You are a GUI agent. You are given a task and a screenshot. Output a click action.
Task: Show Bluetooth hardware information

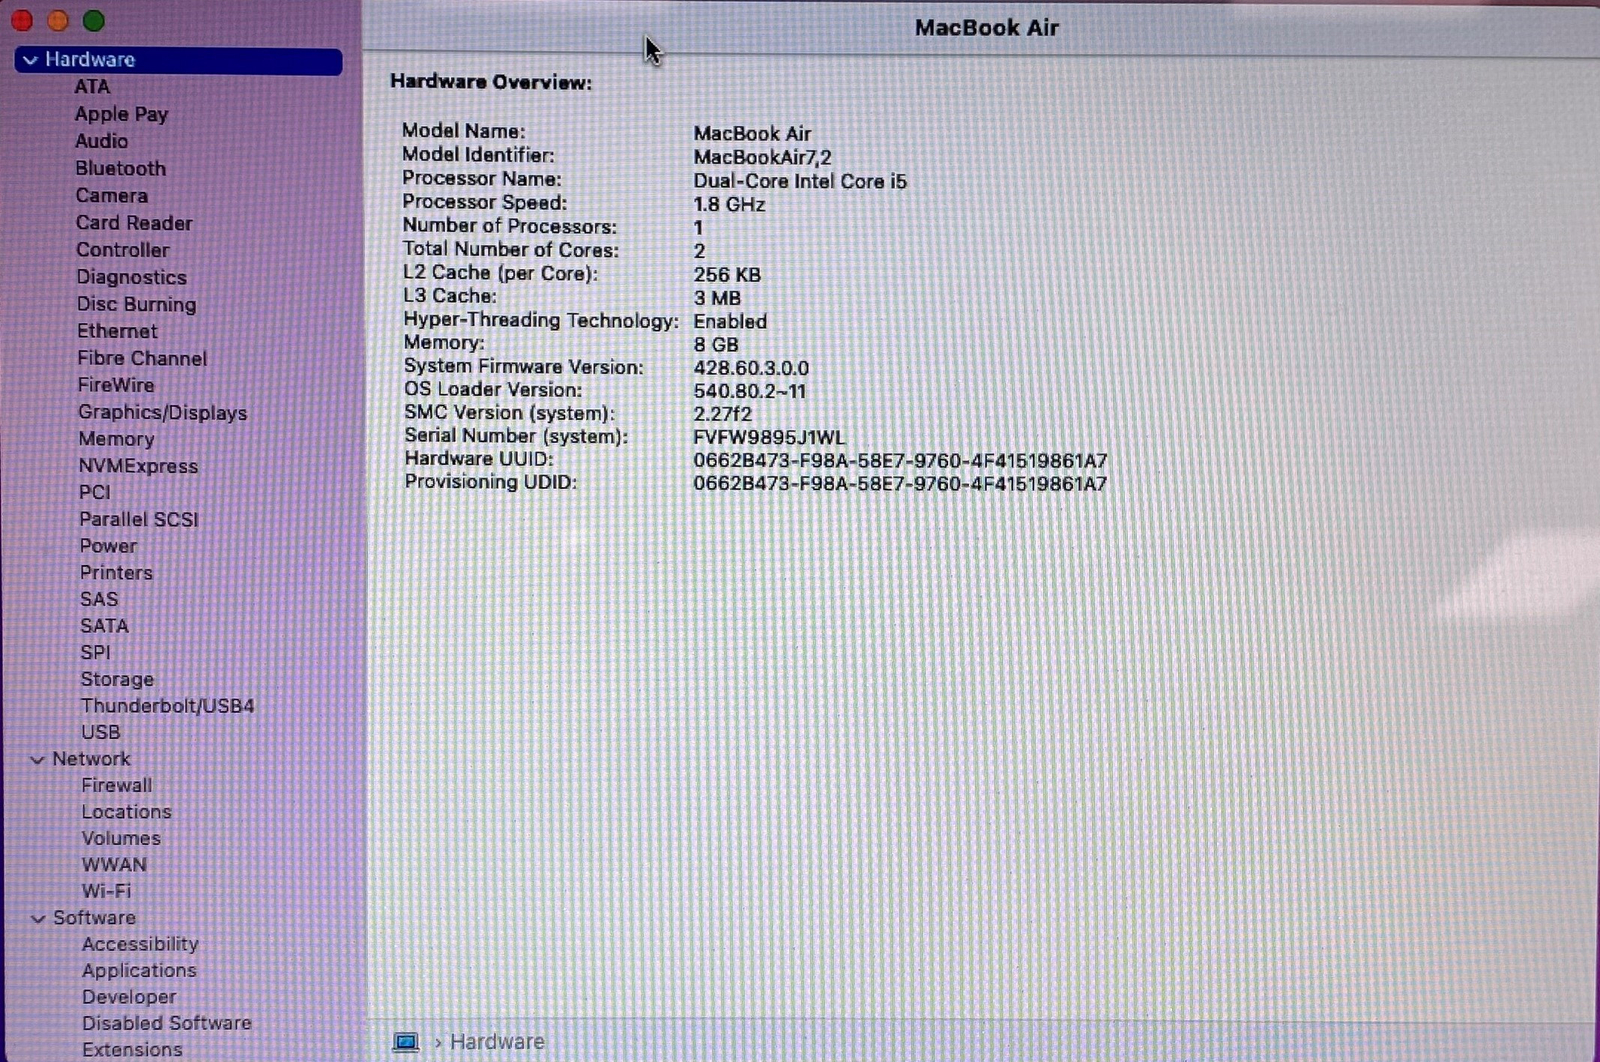[120, 168]
